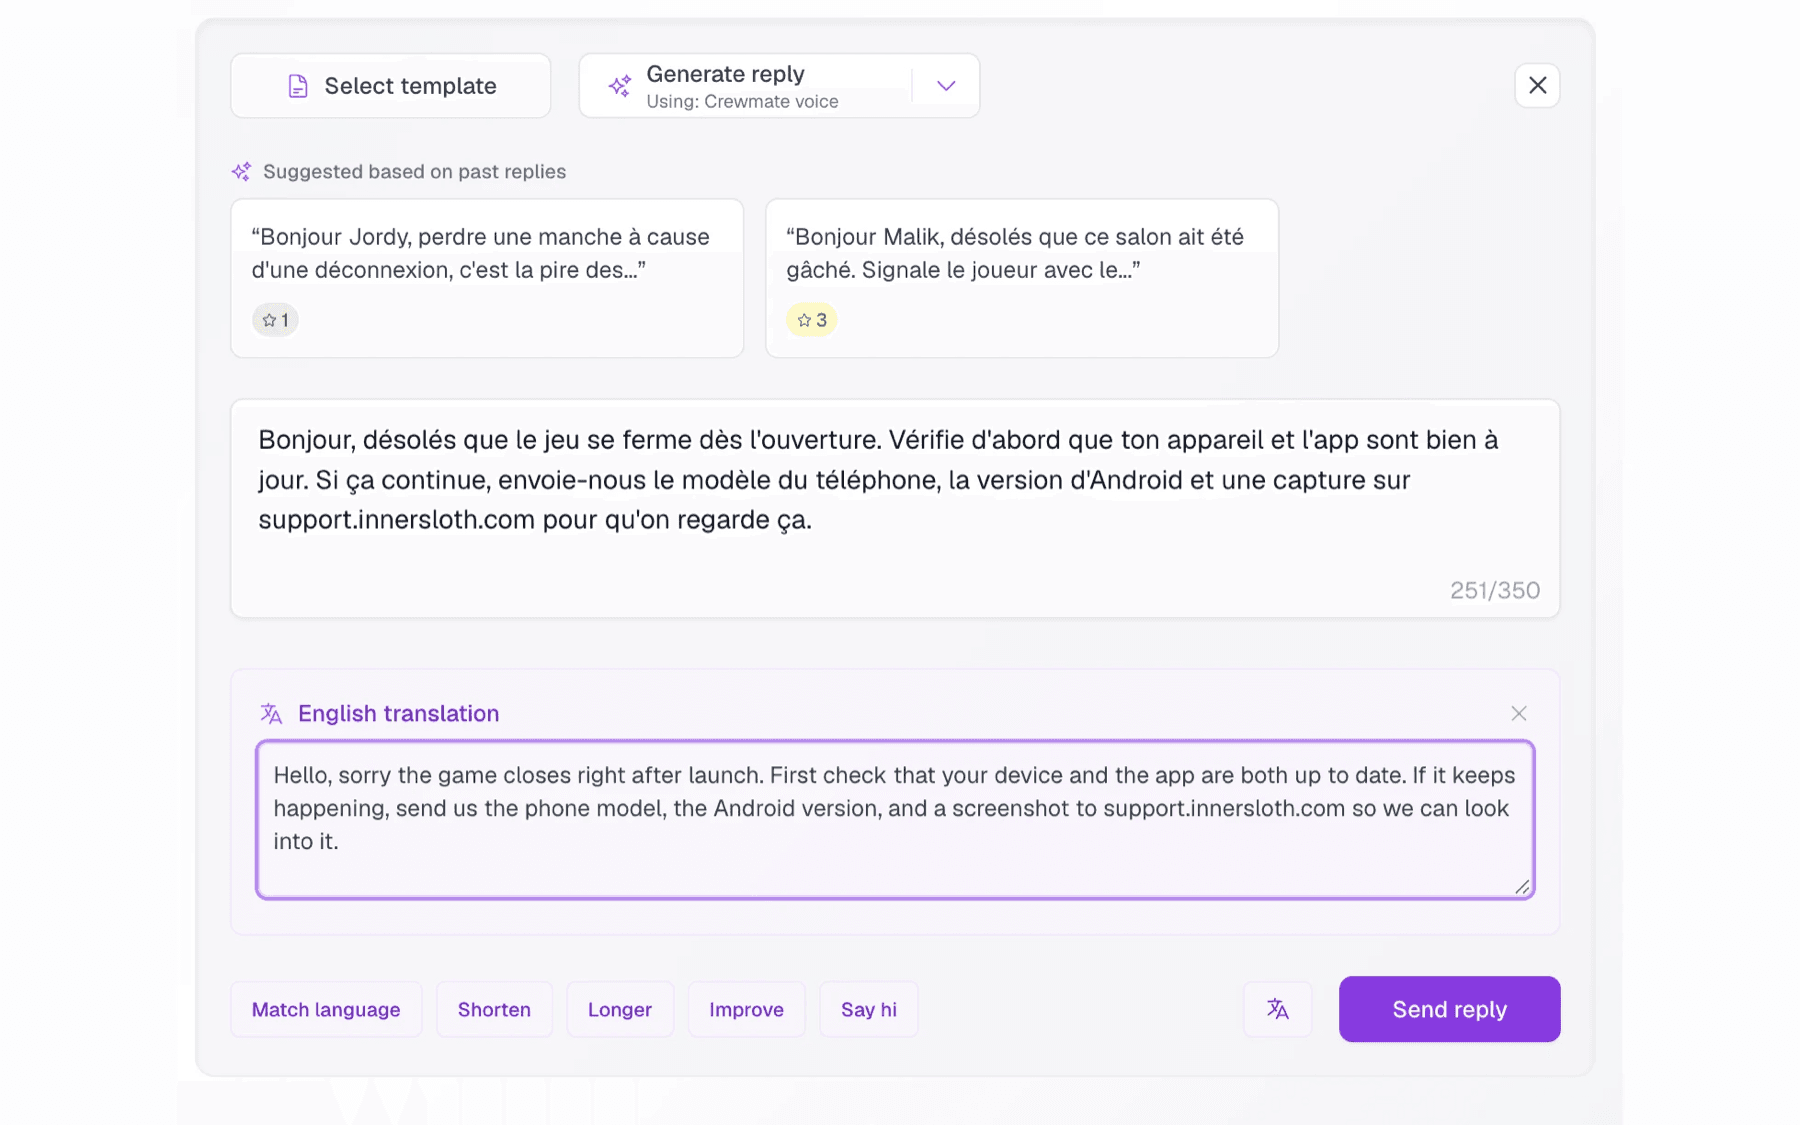
Task: Click the 3-star rating badge
Action: point(811,320)
